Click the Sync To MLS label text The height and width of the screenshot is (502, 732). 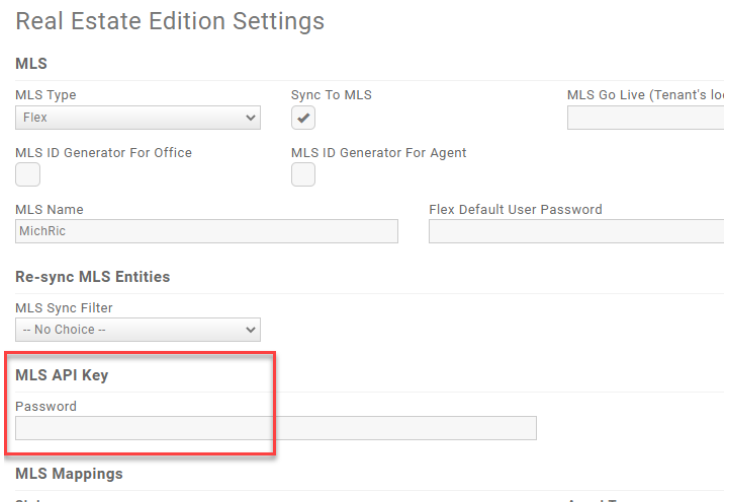pyautogui.click(x=331, y=95)
